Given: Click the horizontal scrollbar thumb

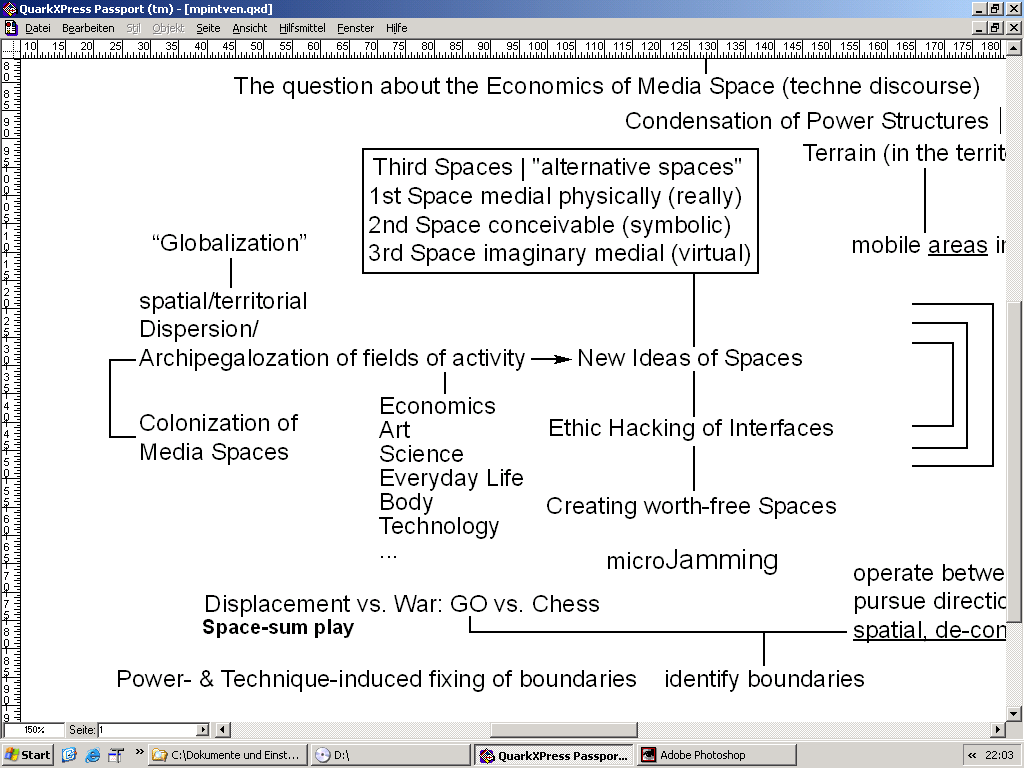Looking at the screenshot, I should pos(564,729).
